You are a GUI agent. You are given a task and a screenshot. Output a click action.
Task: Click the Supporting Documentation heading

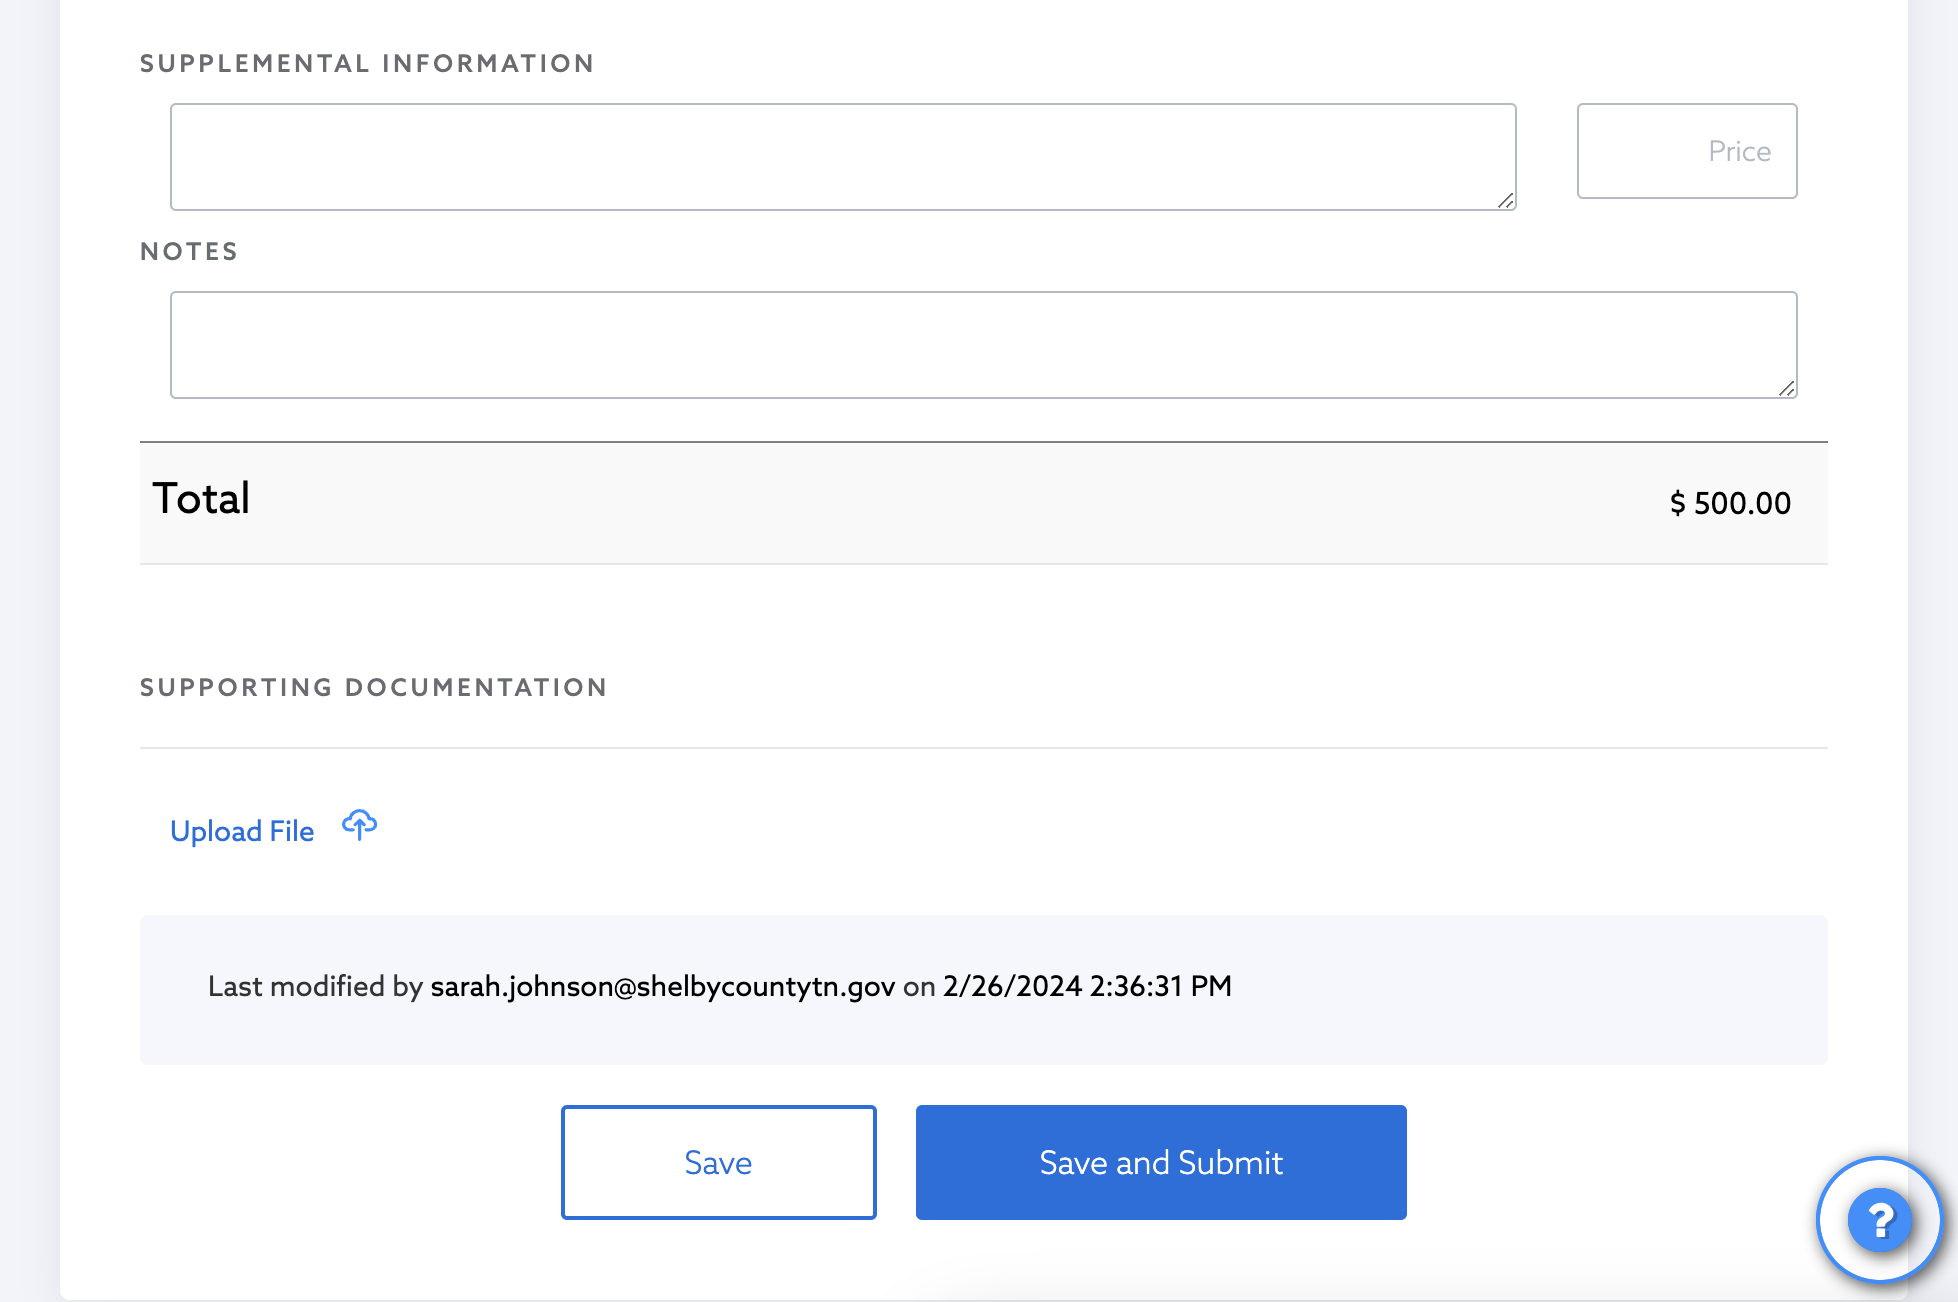(373, 688)
